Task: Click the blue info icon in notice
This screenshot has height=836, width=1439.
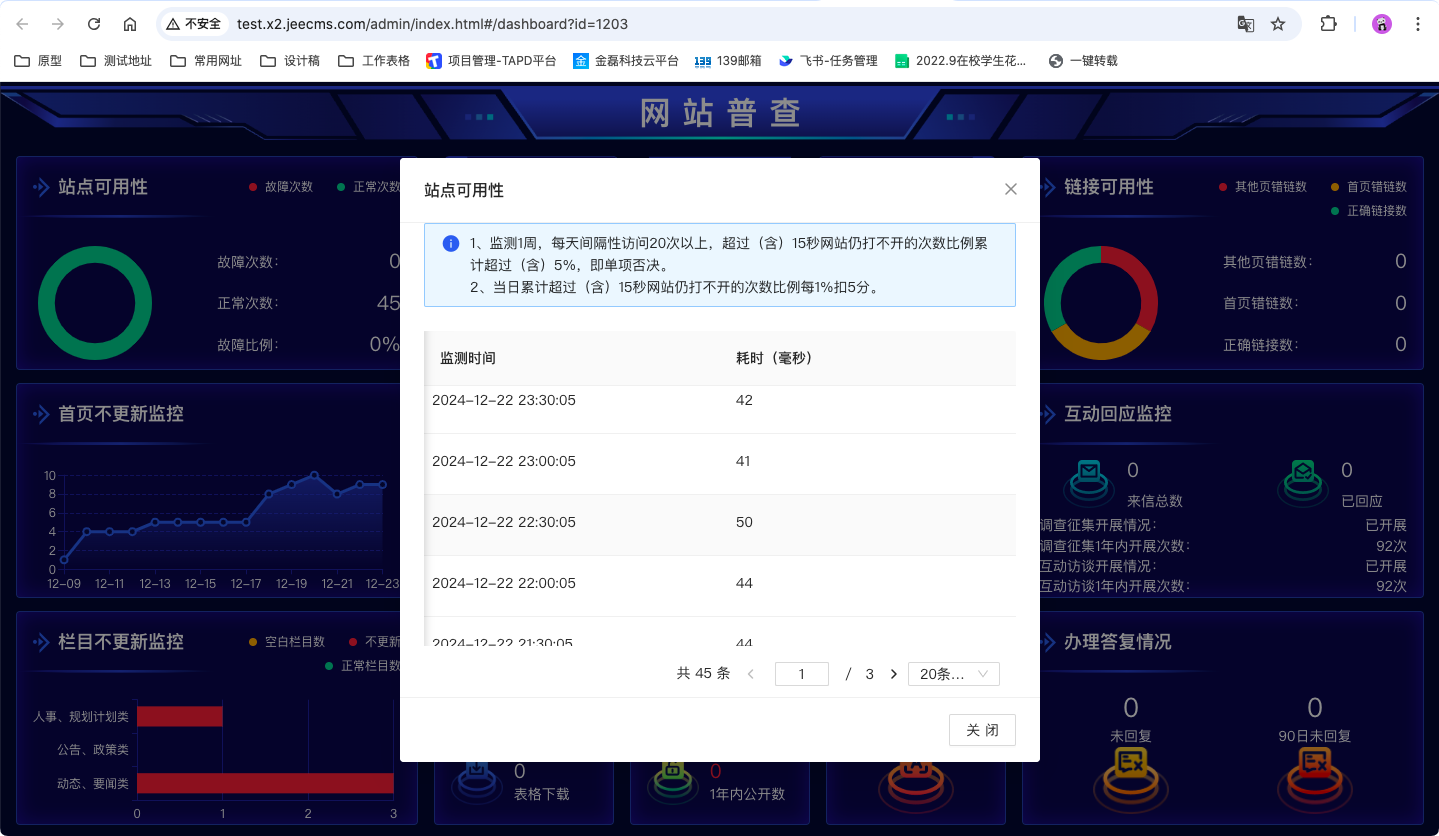Action: [451, 244]
